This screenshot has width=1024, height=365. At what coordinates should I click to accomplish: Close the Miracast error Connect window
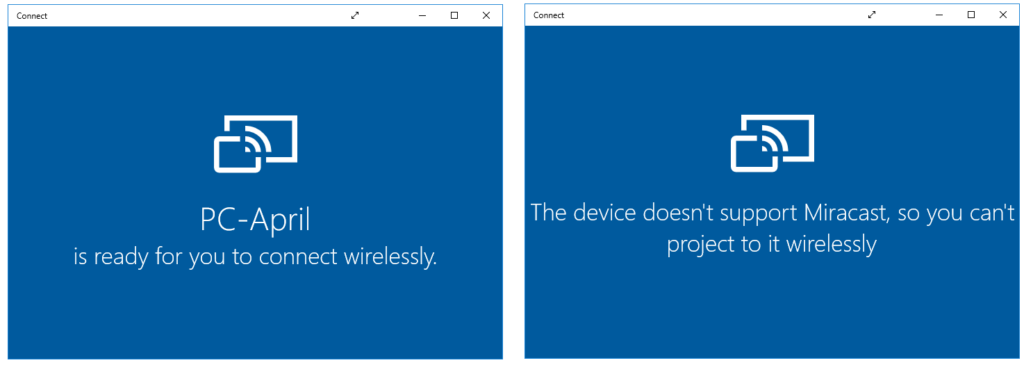tap(1002, 14)
